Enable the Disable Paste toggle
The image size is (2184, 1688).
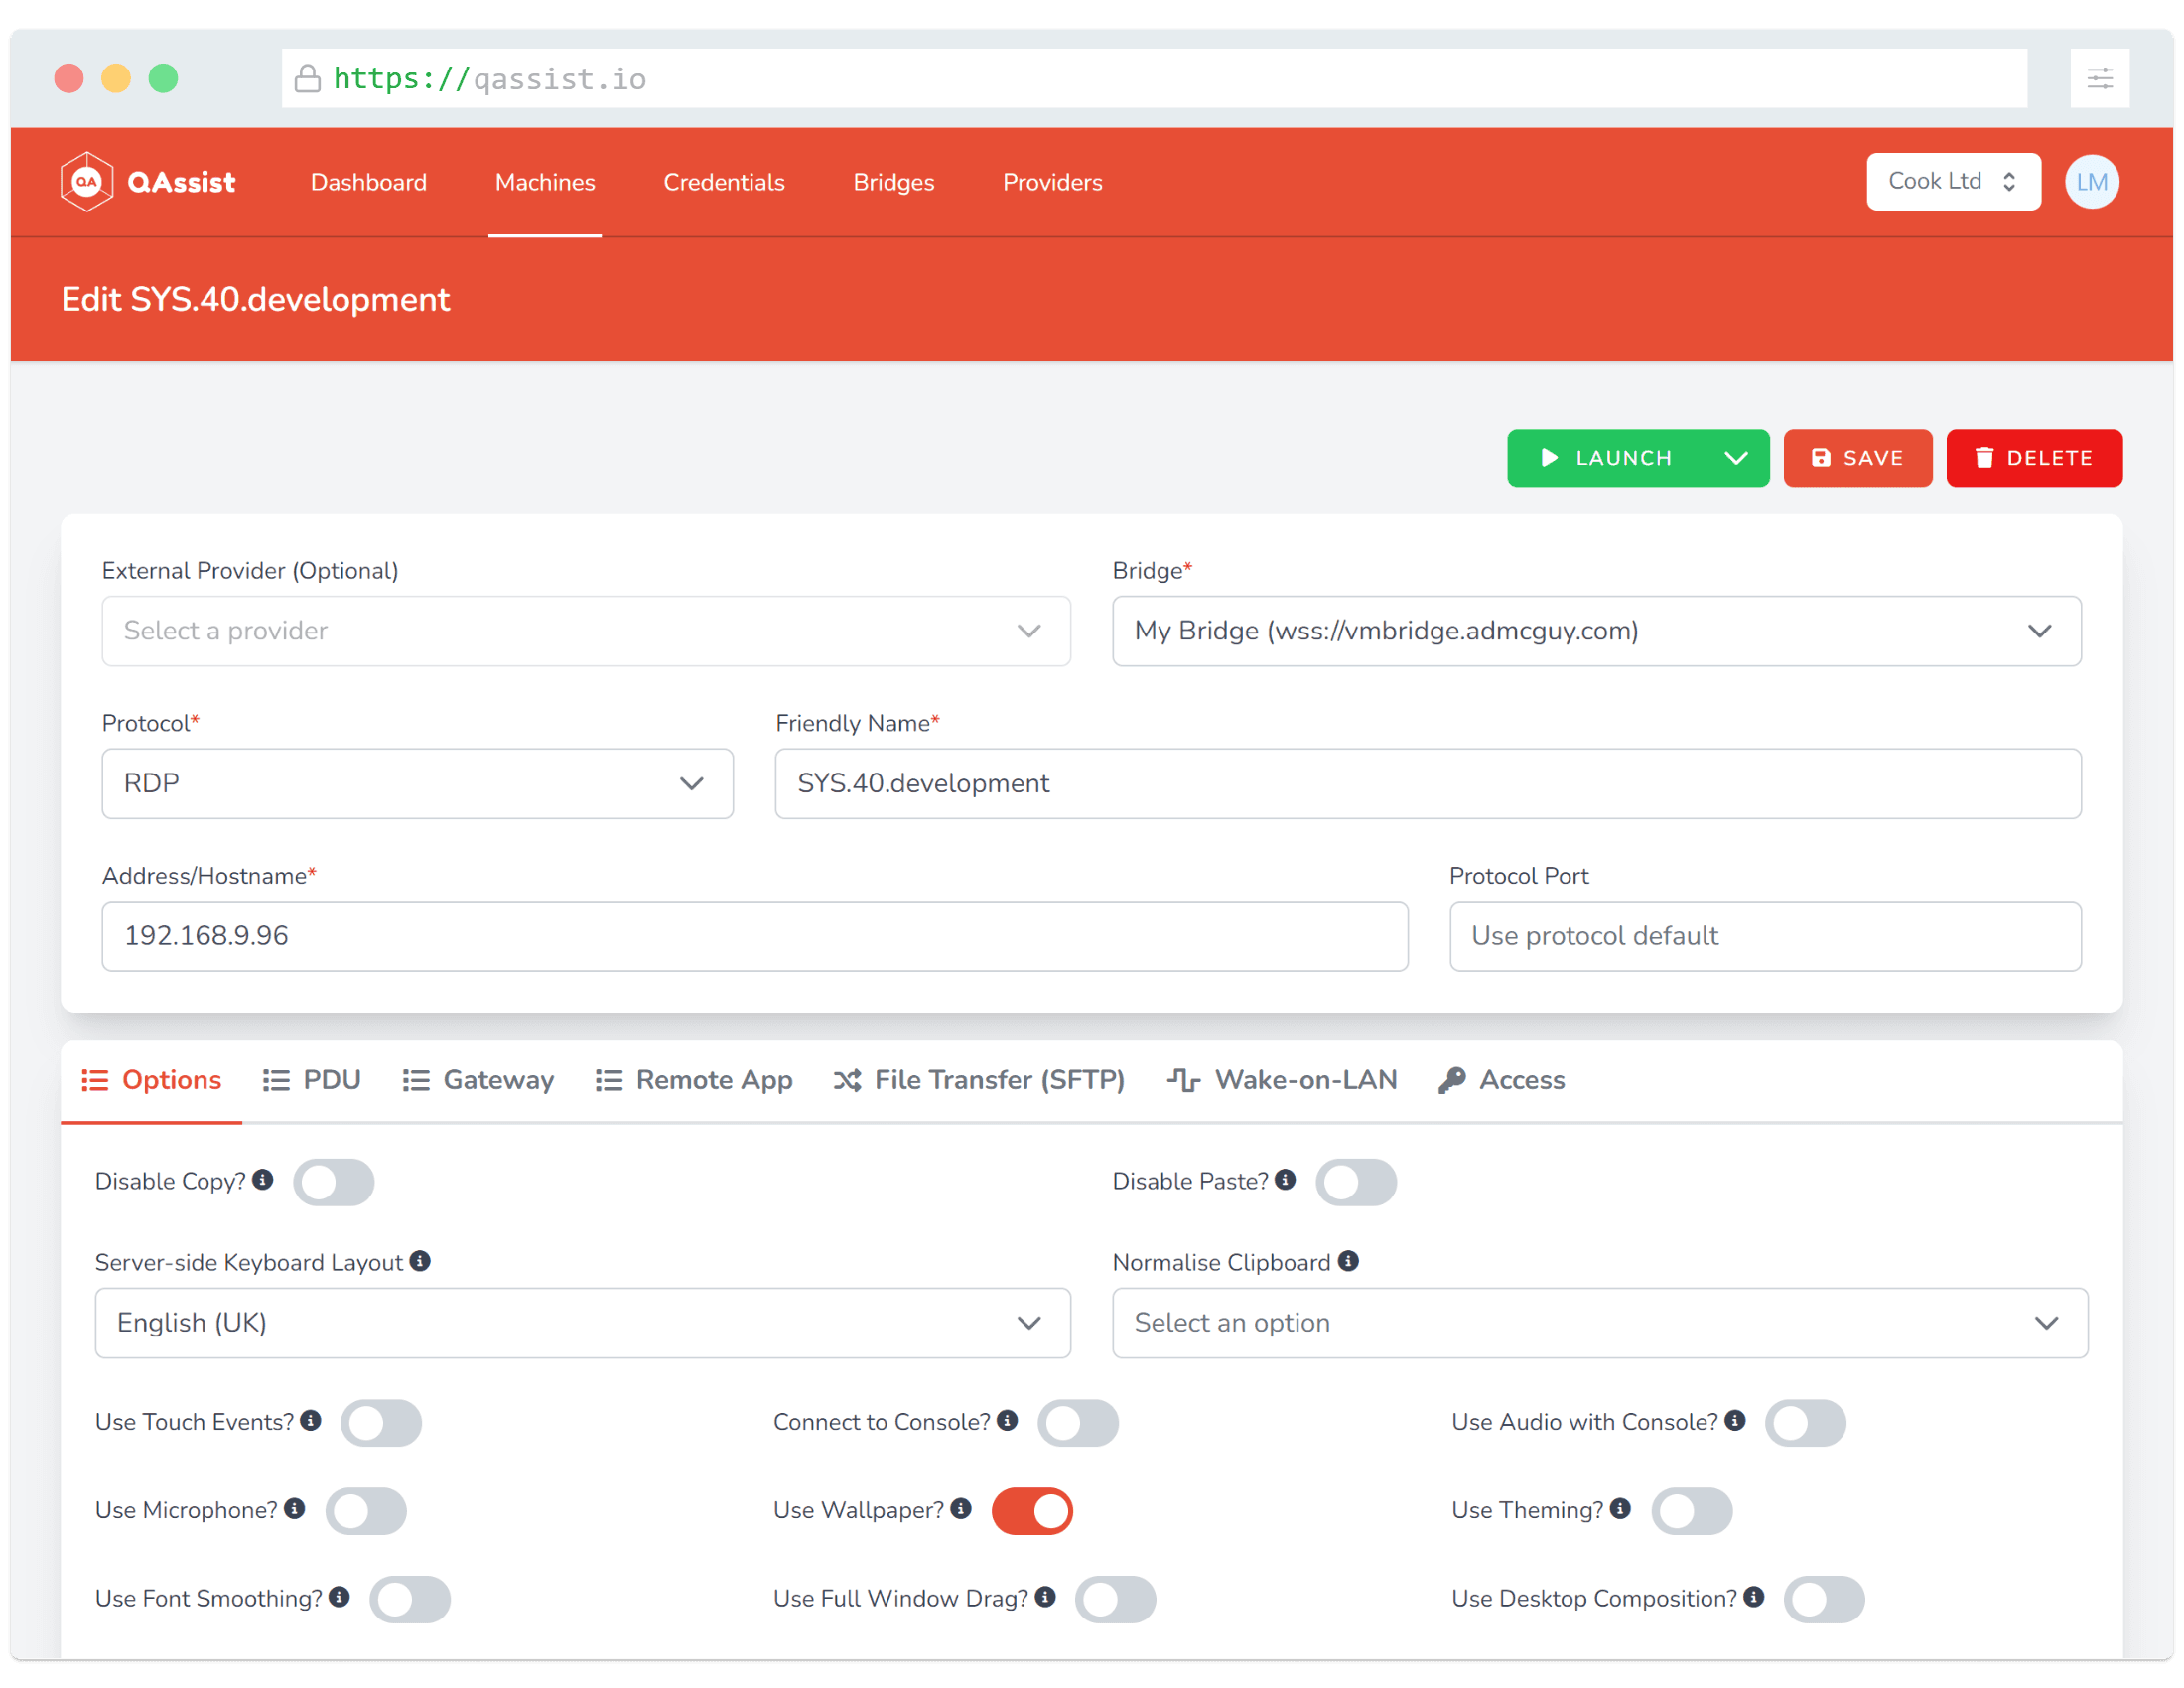point(1355,1181)
